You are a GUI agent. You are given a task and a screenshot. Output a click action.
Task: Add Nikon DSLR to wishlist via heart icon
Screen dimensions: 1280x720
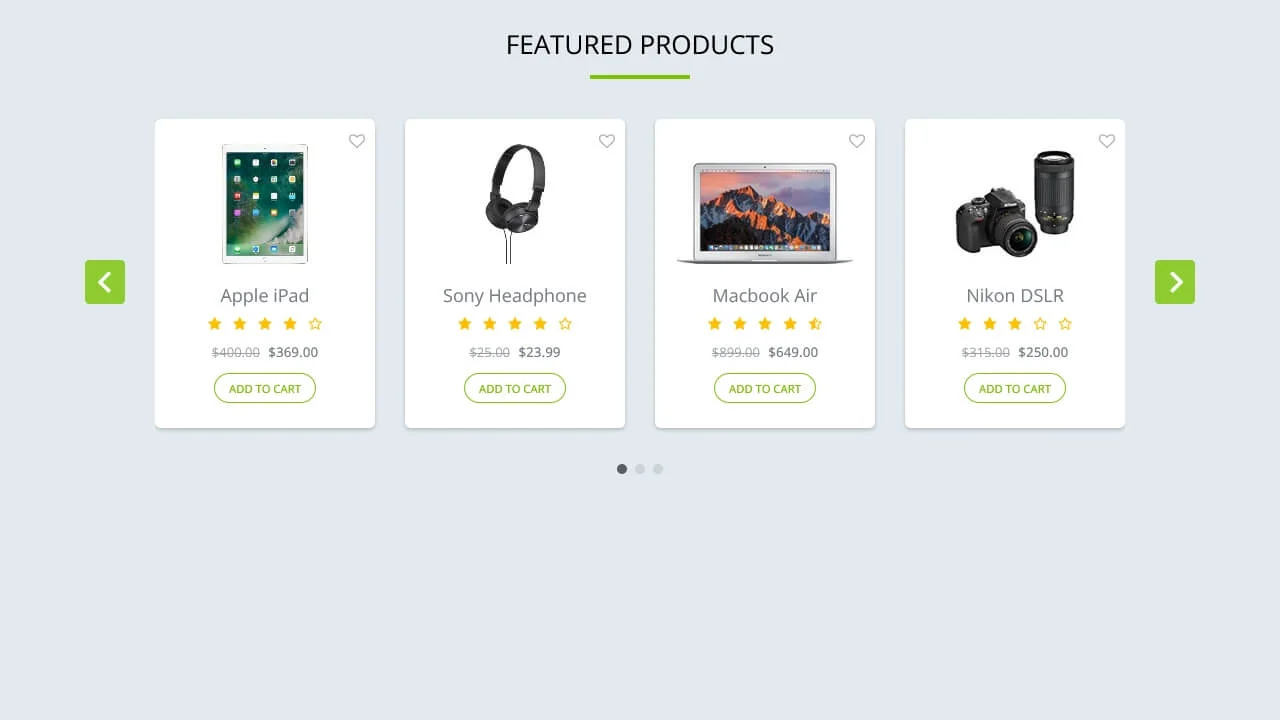pos(1107,141)
